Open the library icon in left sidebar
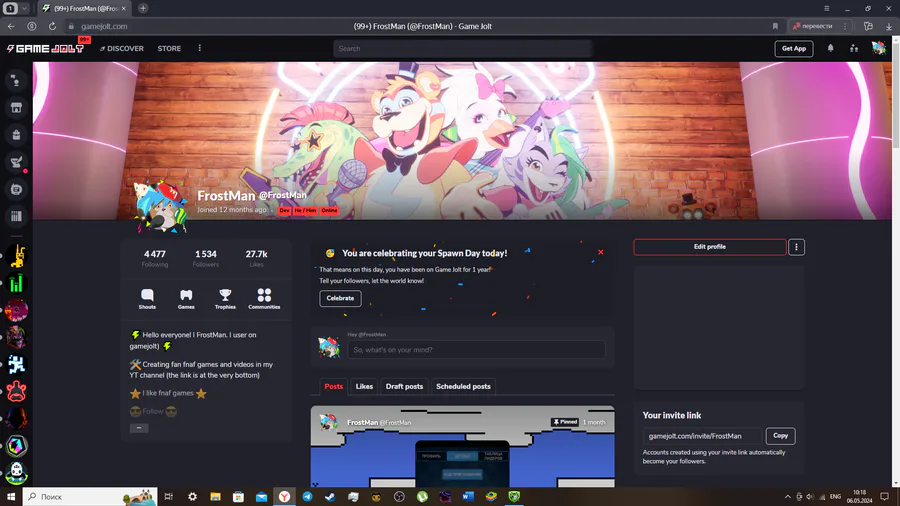900x506 pixels. click(16, 216)
